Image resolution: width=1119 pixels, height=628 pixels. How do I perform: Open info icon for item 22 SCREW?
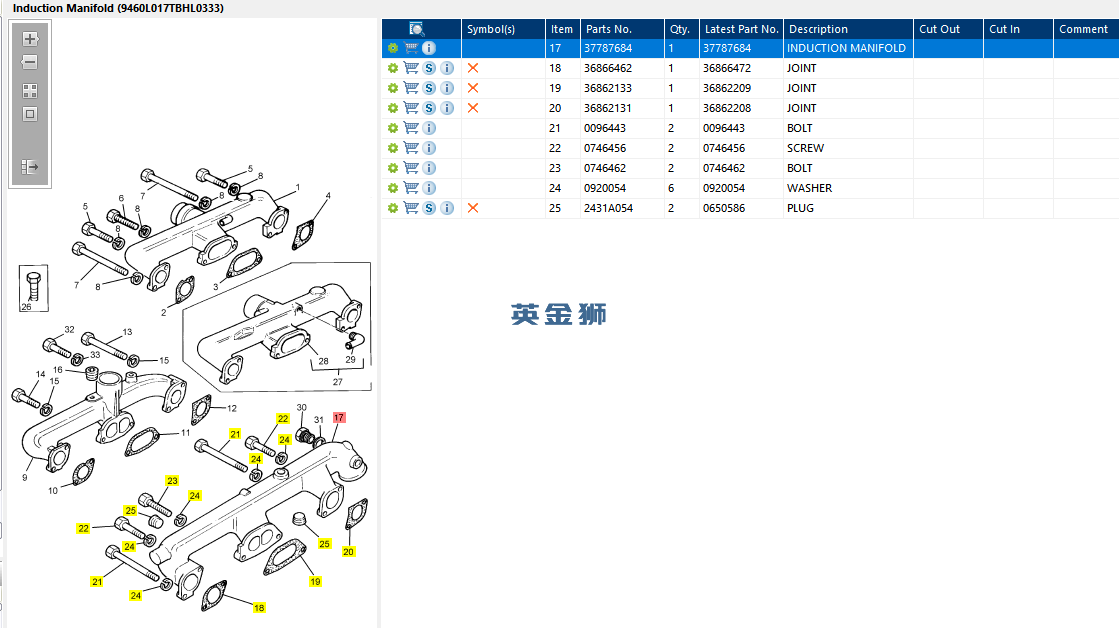coord(429,148)
